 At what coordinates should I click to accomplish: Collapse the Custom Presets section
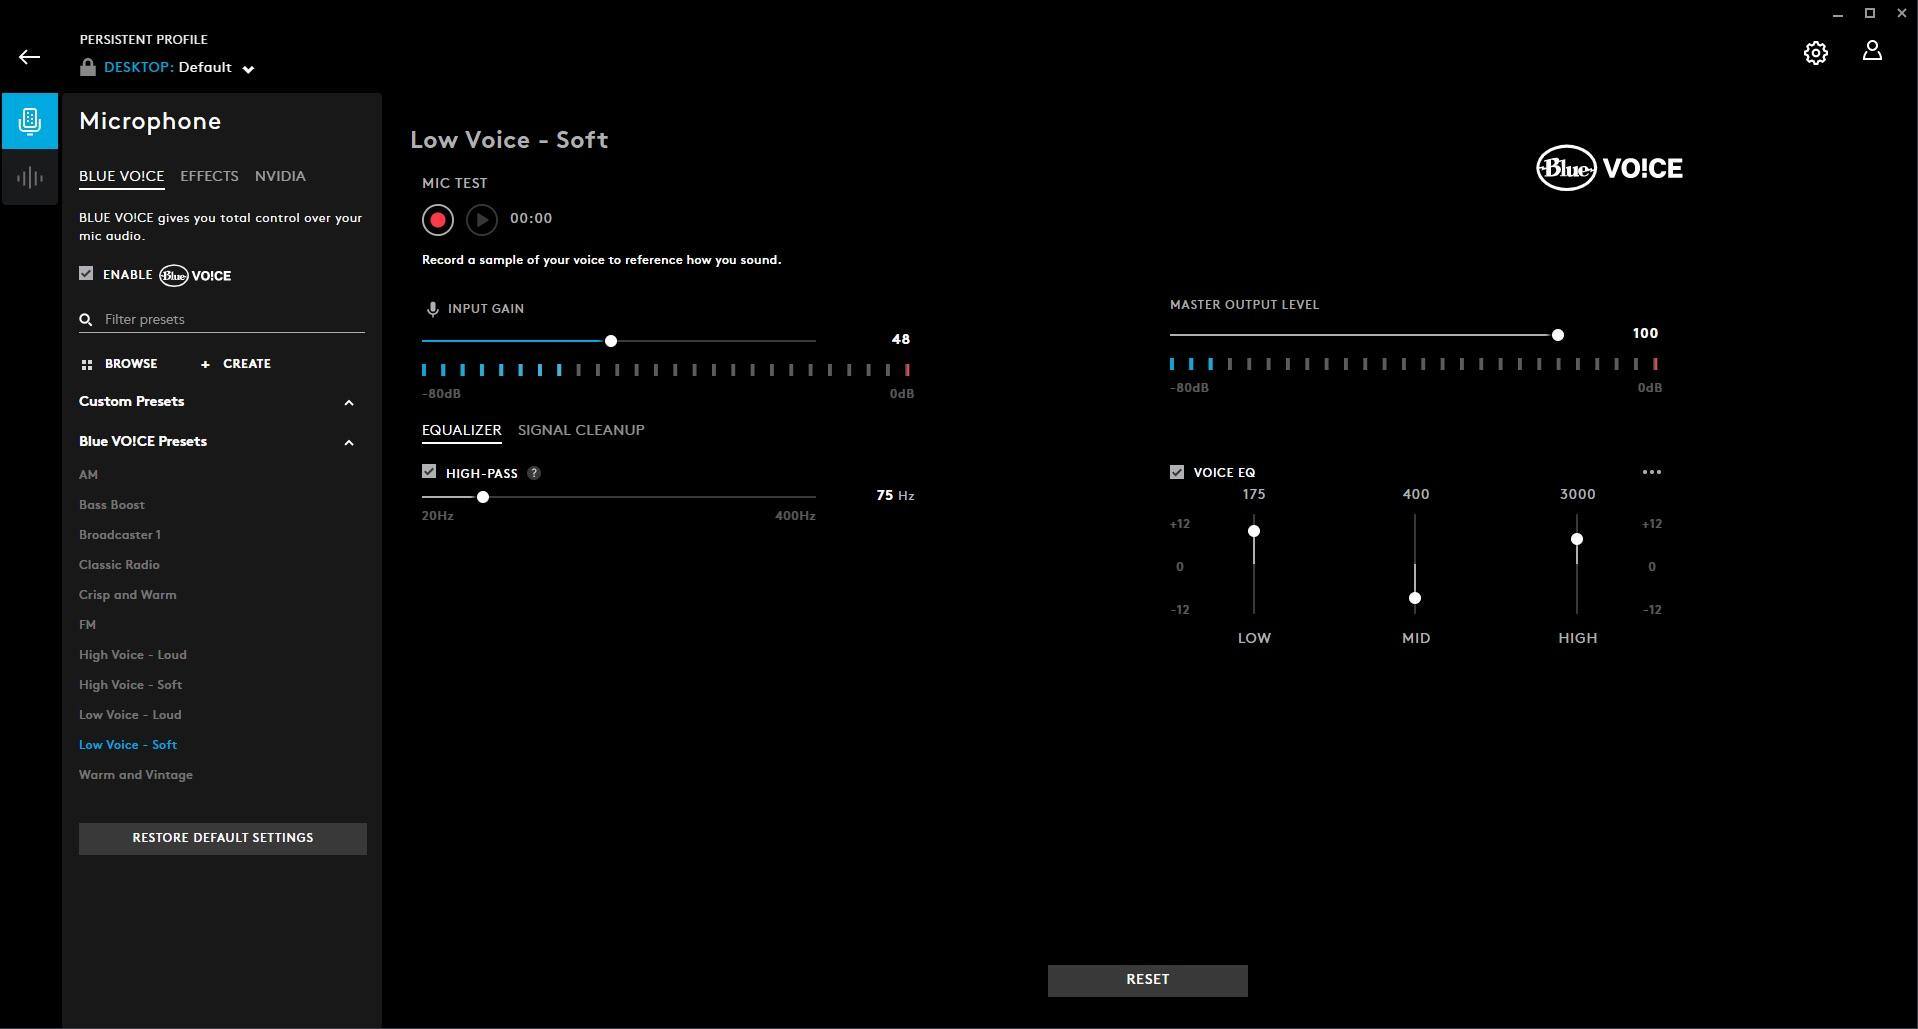(349, 403)
